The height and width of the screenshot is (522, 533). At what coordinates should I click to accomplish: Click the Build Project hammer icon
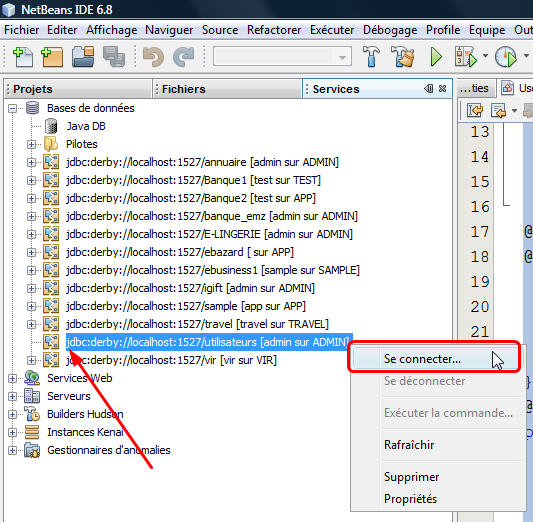[x=371, y=56]
